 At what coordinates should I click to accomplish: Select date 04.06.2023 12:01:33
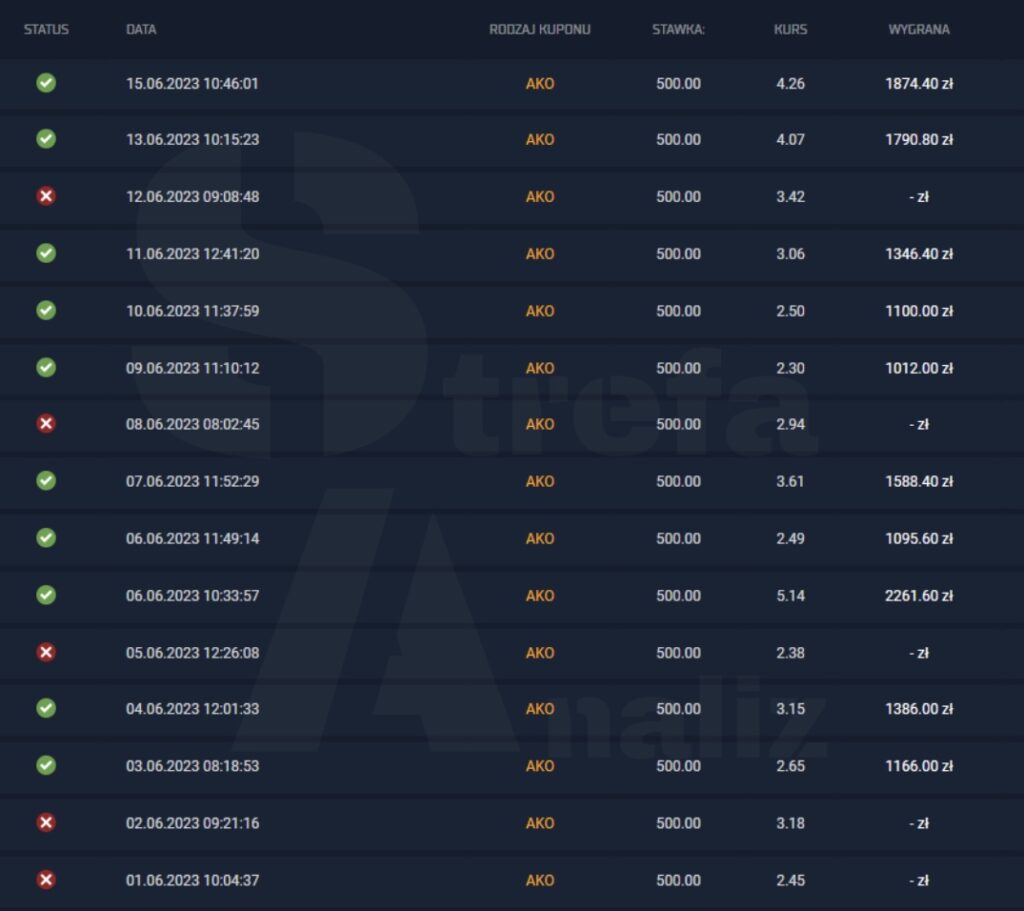(192, 709)
